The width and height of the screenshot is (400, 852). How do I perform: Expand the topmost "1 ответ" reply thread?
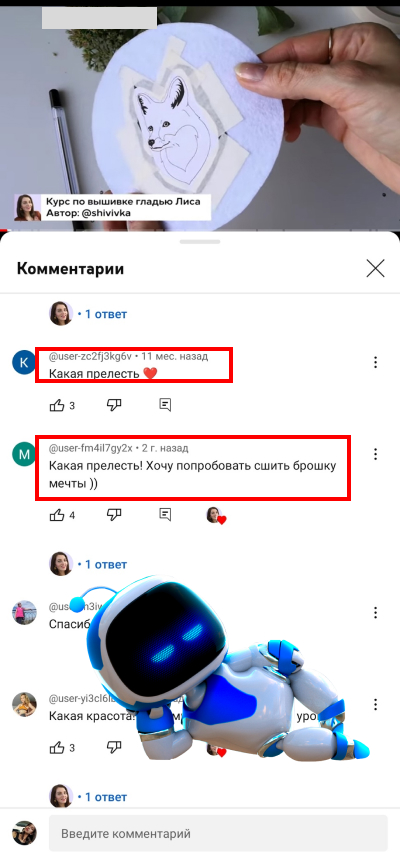point(102,314)
